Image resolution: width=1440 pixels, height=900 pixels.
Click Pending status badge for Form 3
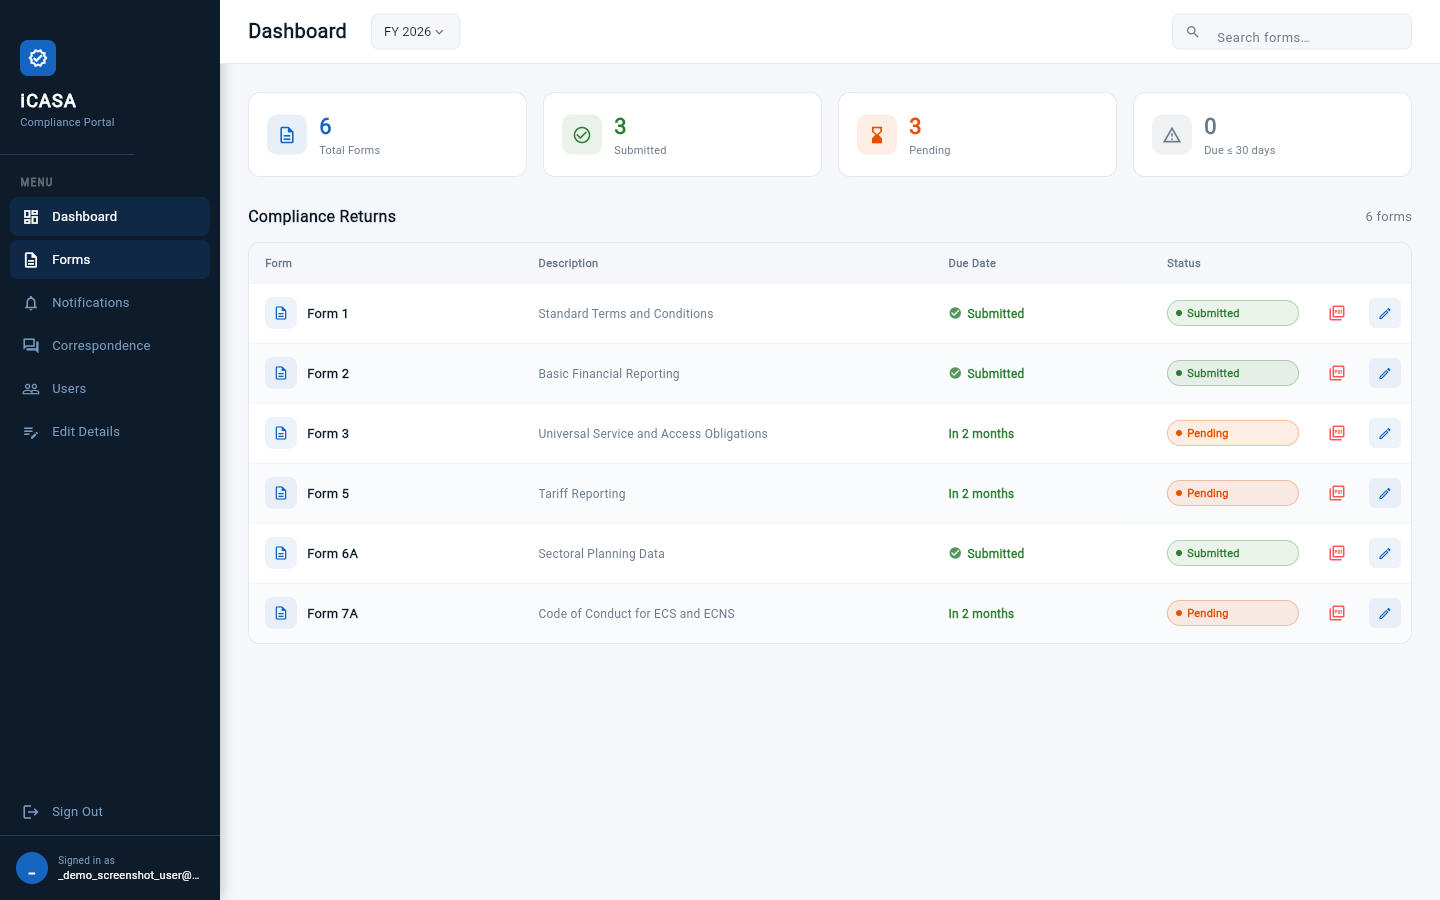click(x=1233, y=433)
